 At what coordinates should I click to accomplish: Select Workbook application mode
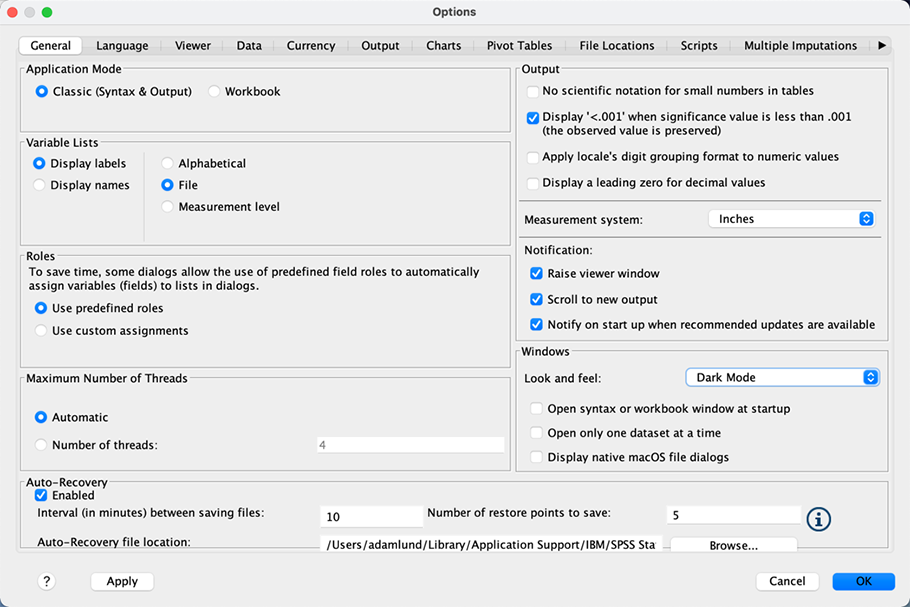[x=213, y=90]
